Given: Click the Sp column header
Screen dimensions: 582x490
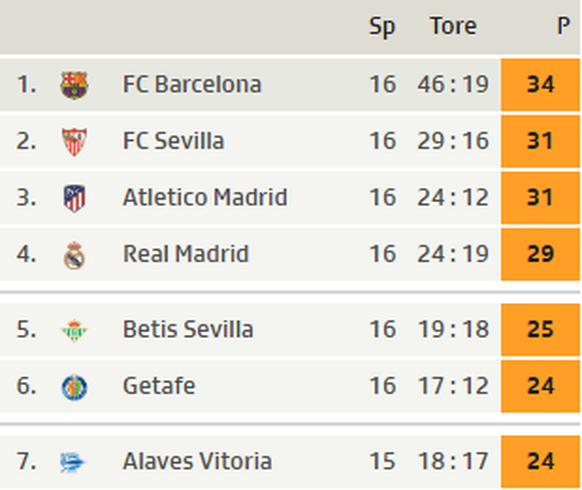Looking at the screenshot, I should click(382, 27).
